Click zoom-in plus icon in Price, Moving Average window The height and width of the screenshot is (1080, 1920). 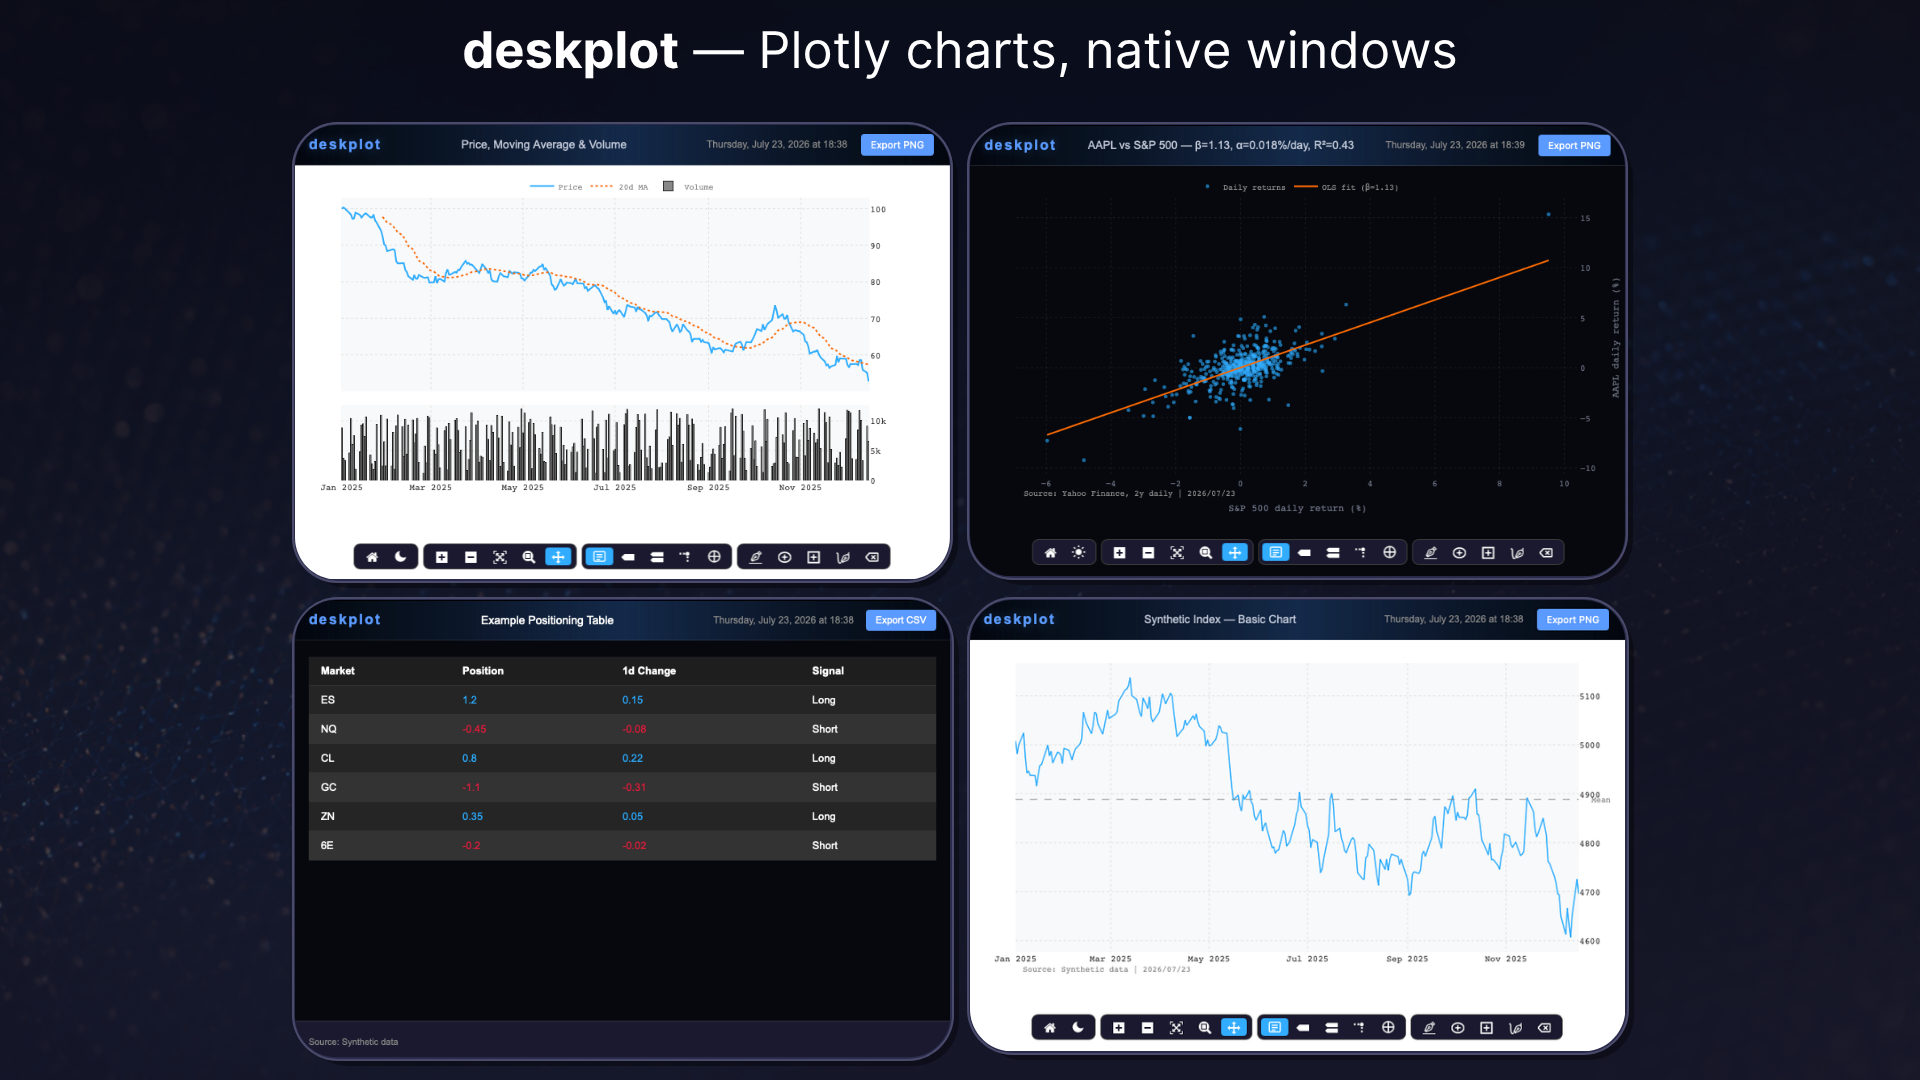coord(442,557)
